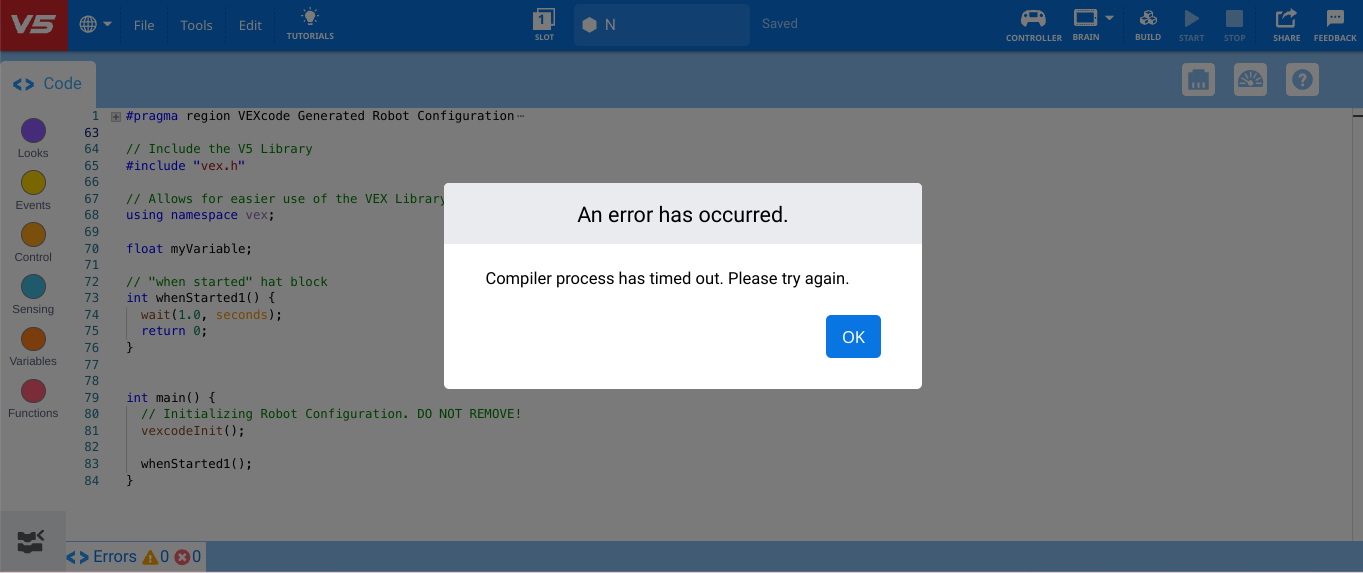Click the Start play button
The width and height of the screenshot is (1363, 573).
click(1191, 25)
